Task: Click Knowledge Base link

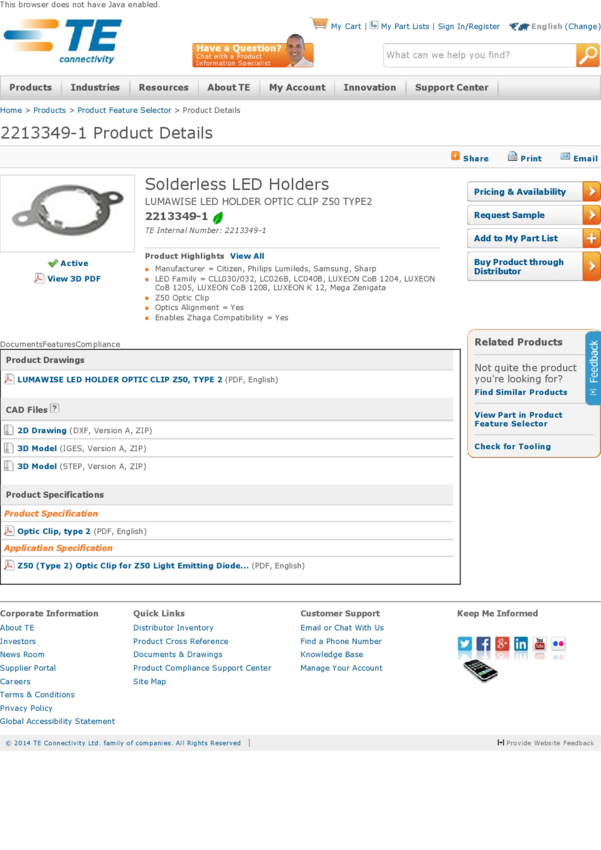Action: click(x=332, y=654)
